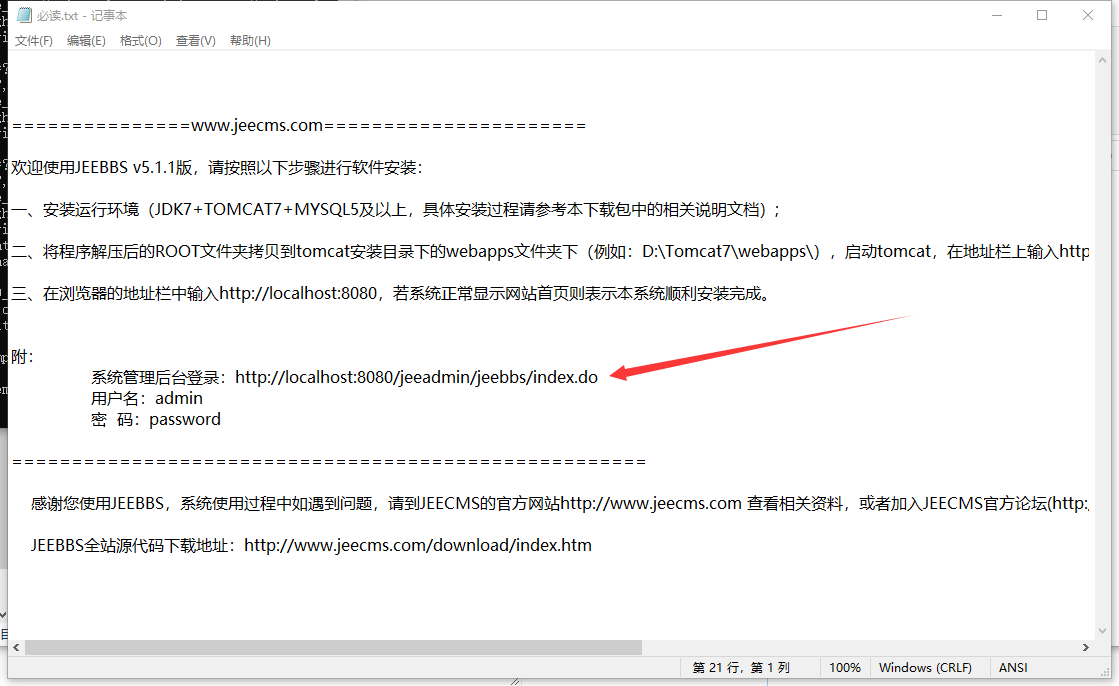This screenshot has width=1119, height=686.
Task: Click the ANSI encoding status entry
Action: tap(1013, 667)
